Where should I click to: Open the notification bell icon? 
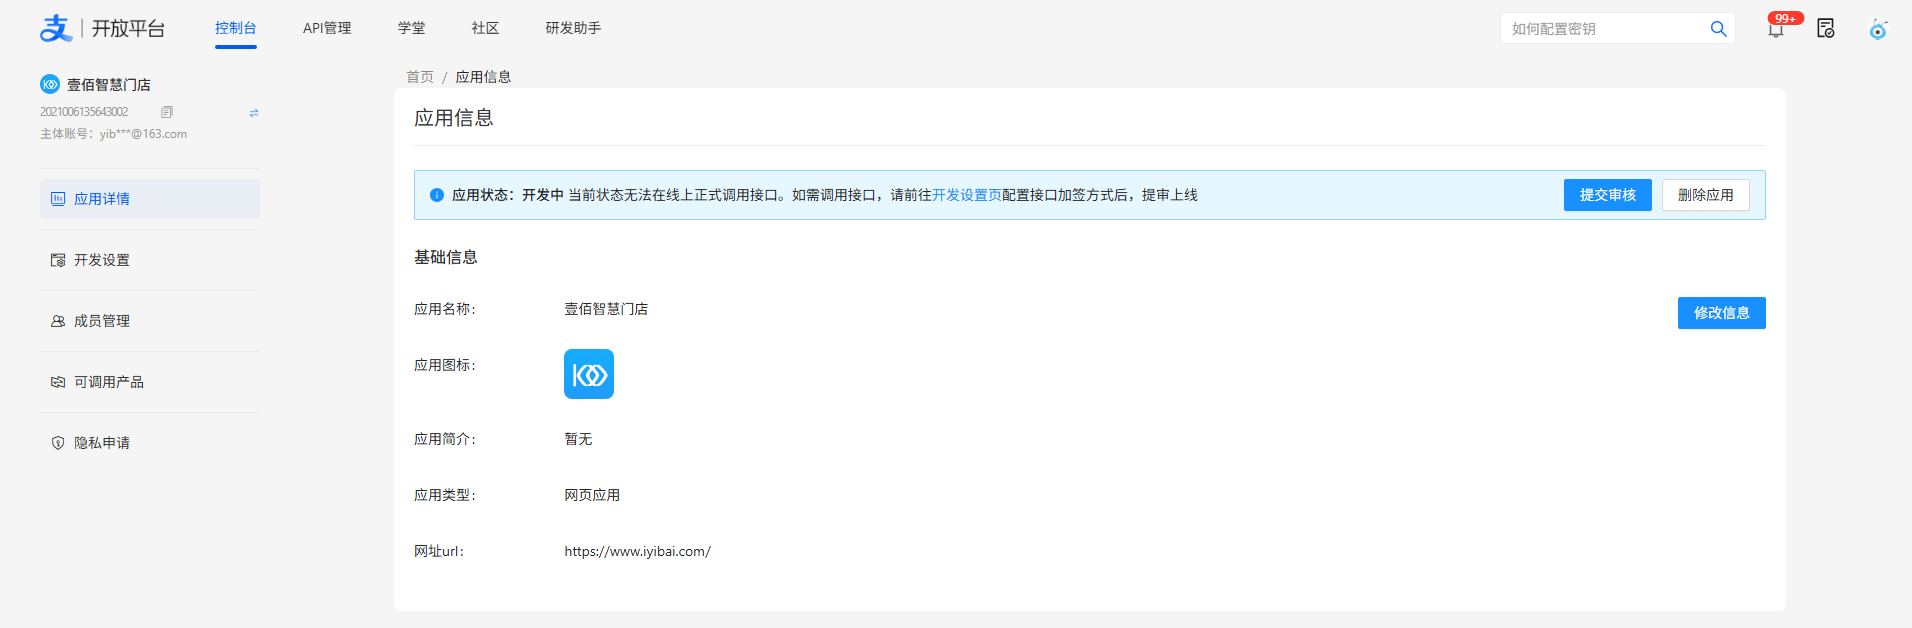pos(1776,30)
